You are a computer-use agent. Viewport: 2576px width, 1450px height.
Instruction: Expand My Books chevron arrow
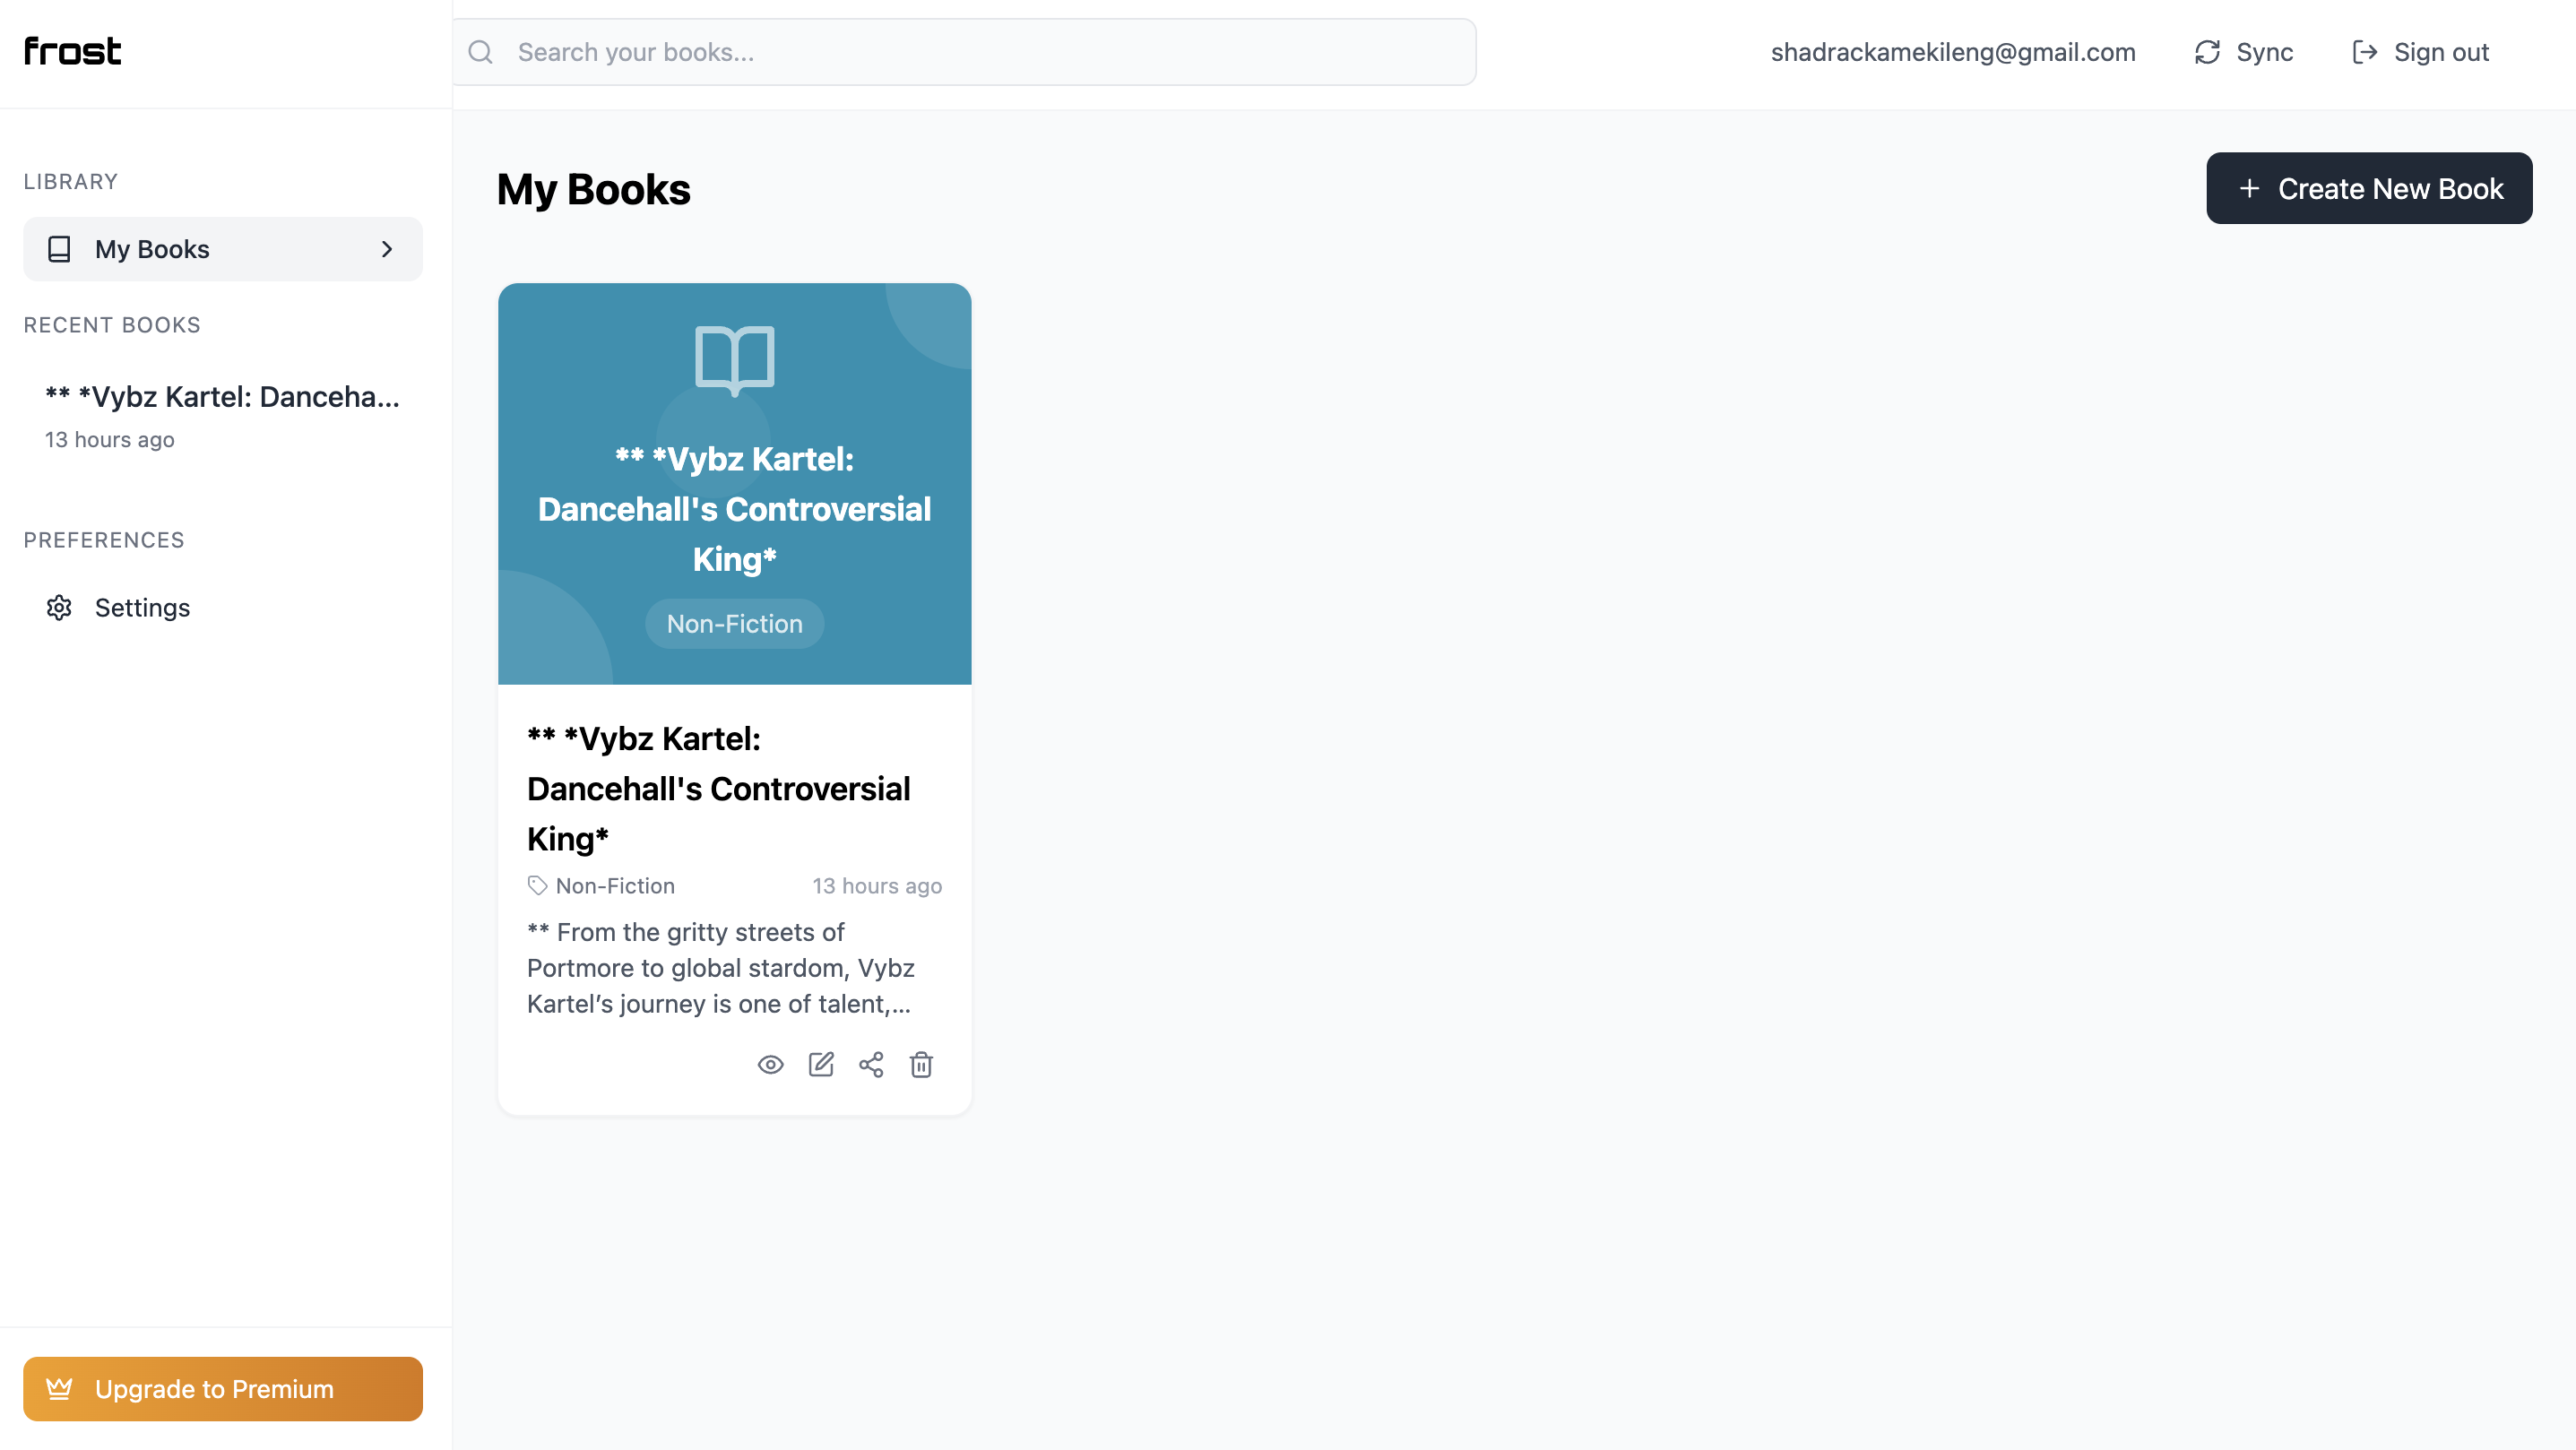[x=387, y=249]
